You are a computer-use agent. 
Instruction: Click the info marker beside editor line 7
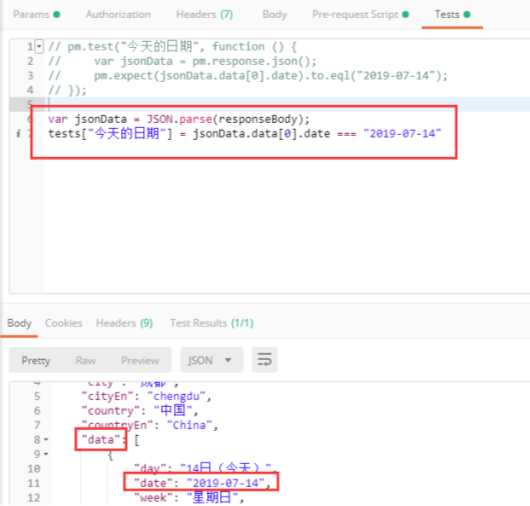18,134
